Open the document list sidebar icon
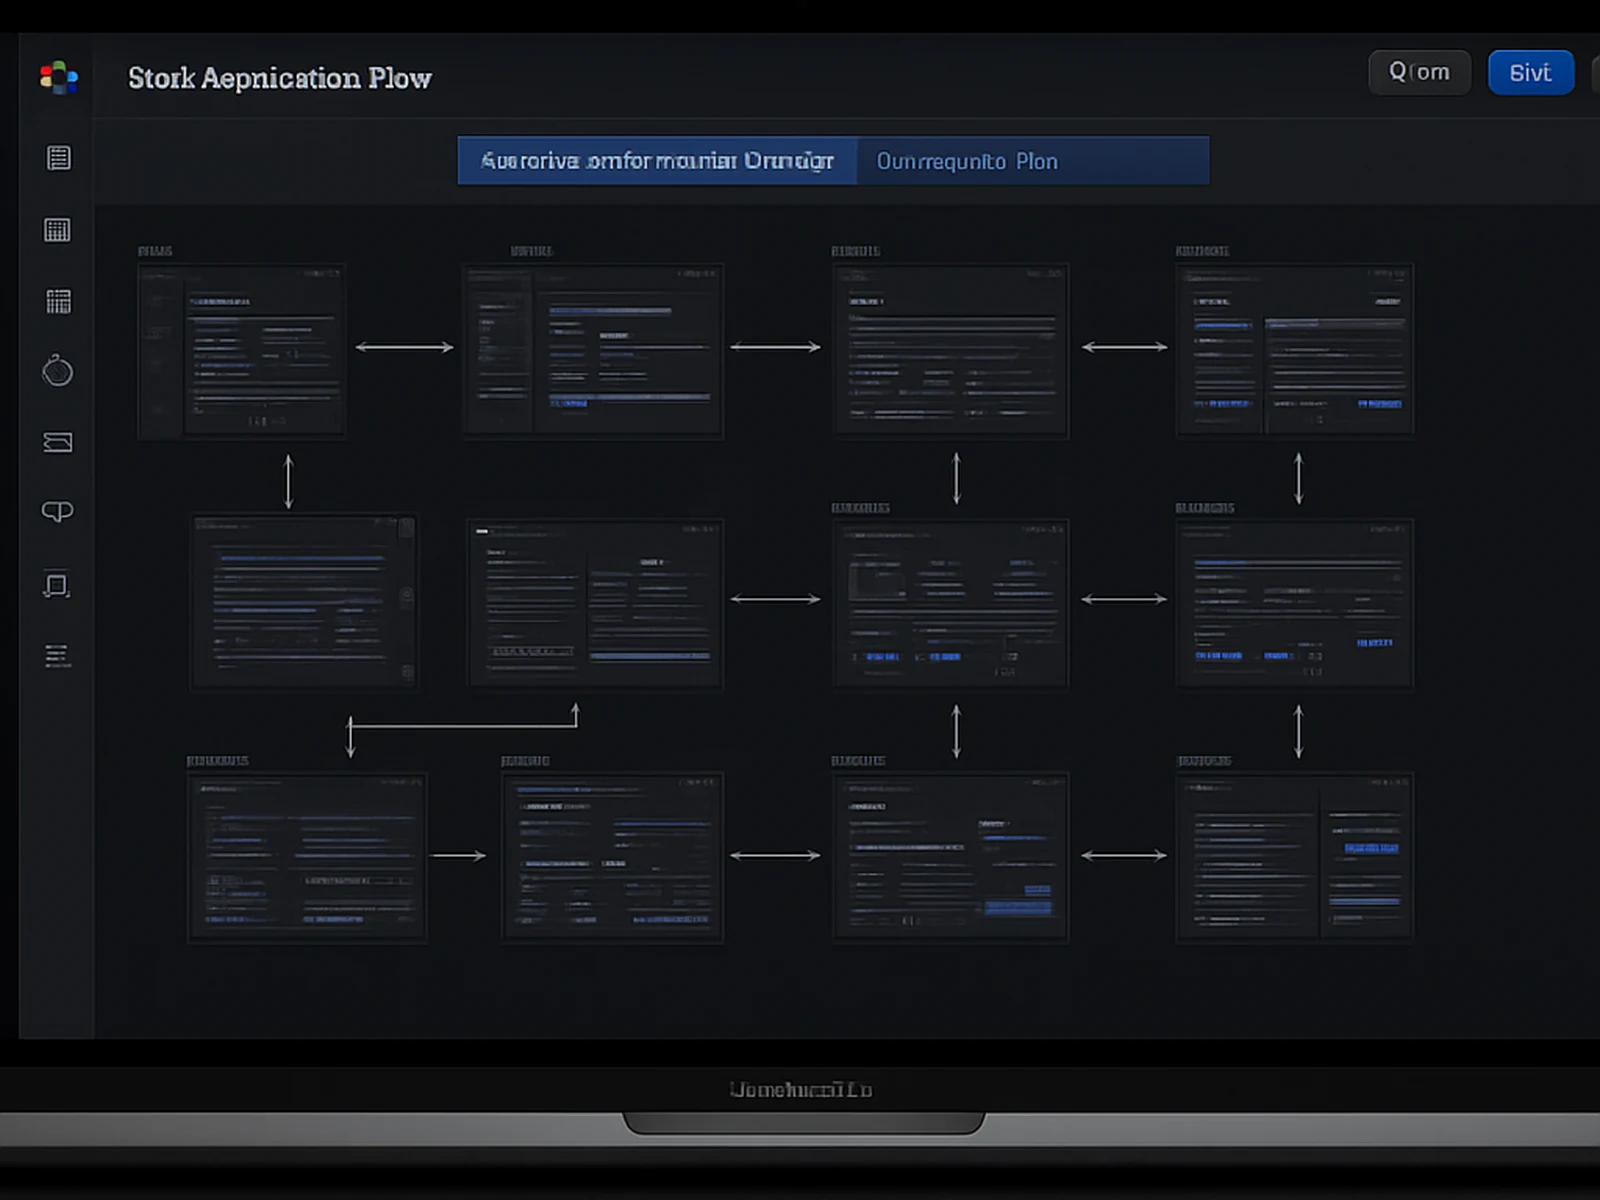 tap(58, 158)
